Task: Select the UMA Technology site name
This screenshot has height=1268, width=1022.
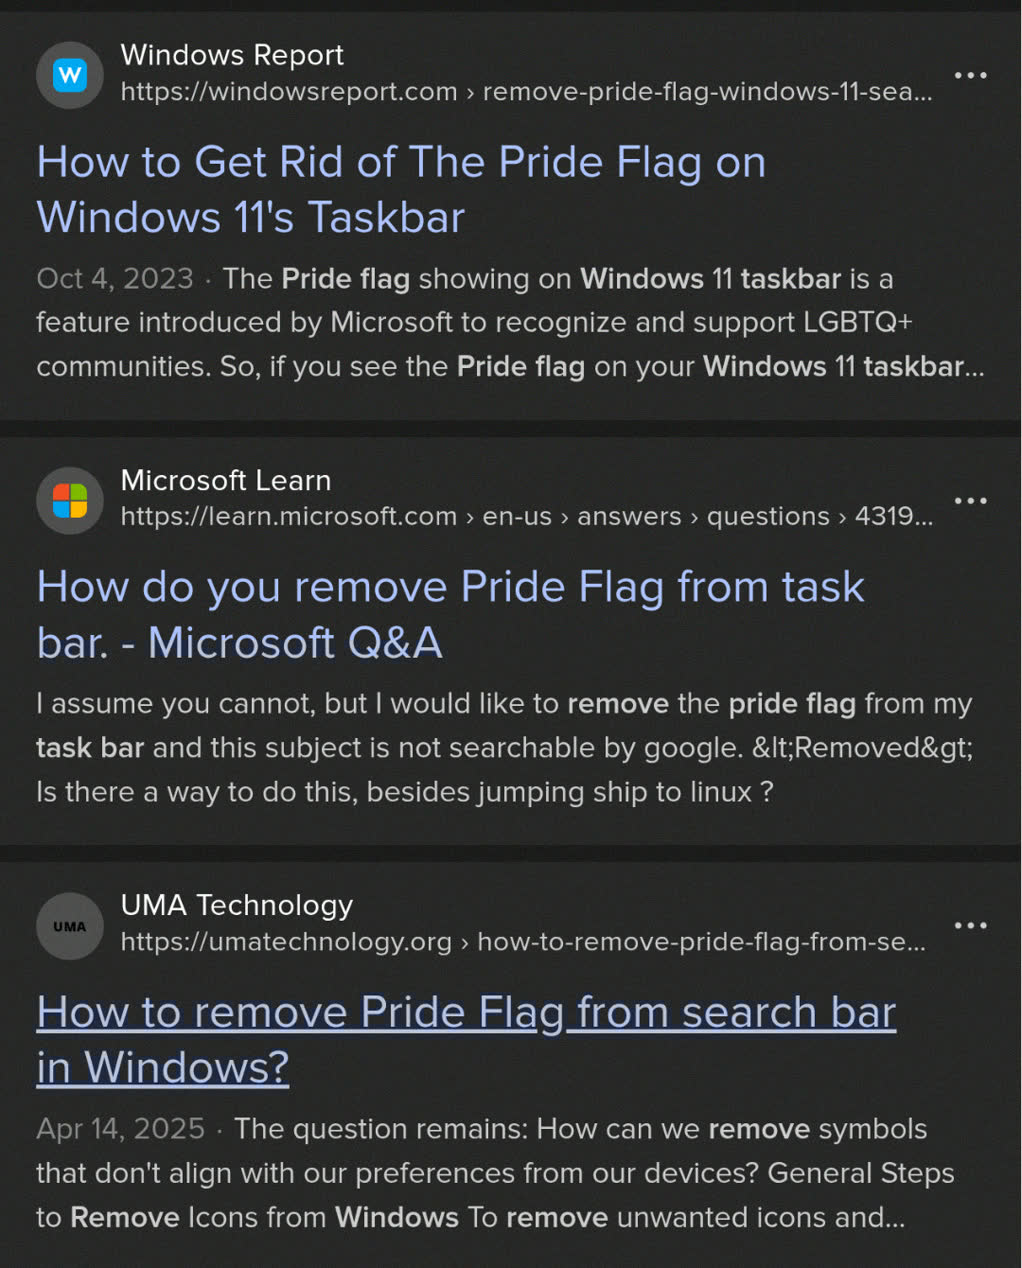Action: coord(237,905)
